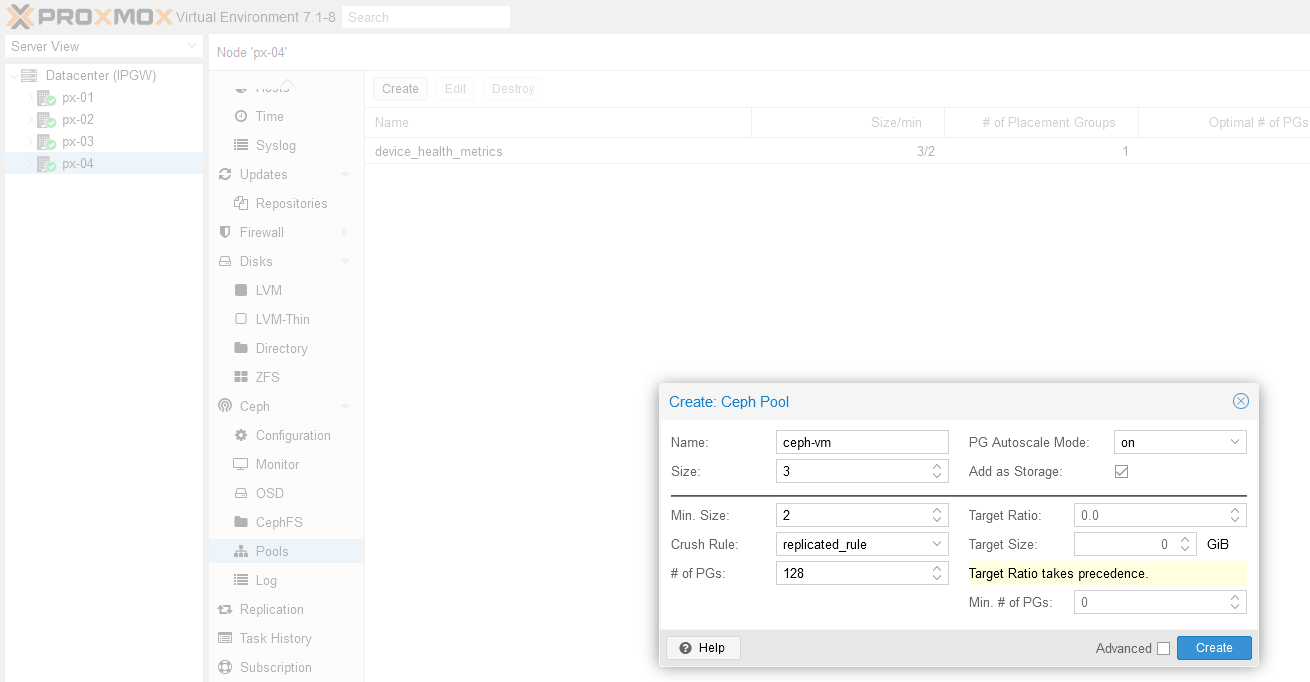Click the Firewall shield icon
This screenshot has width=1310, height=682.
coord(225,232)
